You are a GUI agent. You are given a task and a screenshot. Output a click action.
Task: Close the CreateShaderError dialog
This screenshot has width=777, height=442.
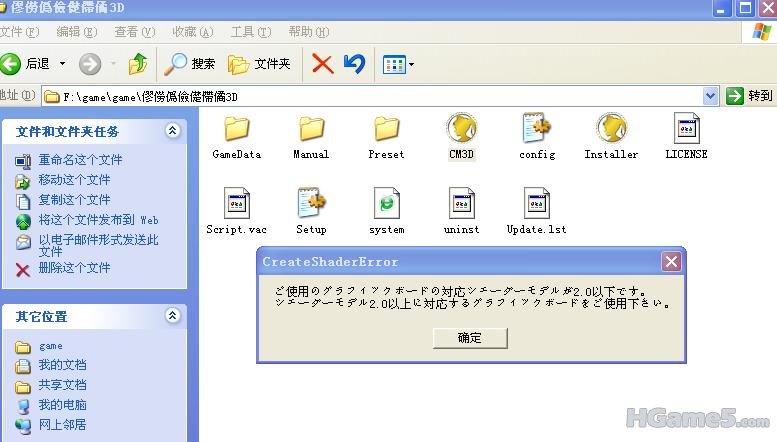(671, 262)
